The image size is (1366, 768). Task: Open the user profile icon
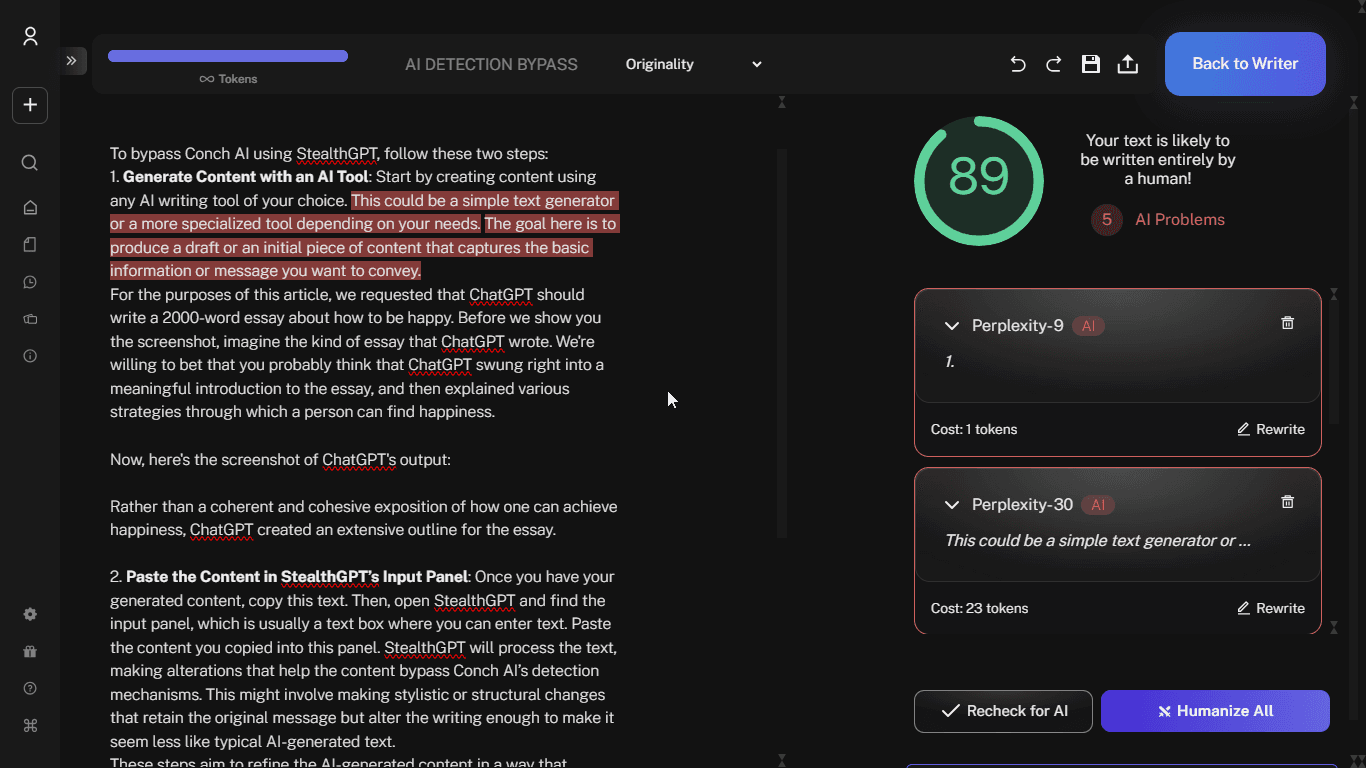tap(30, 37)
